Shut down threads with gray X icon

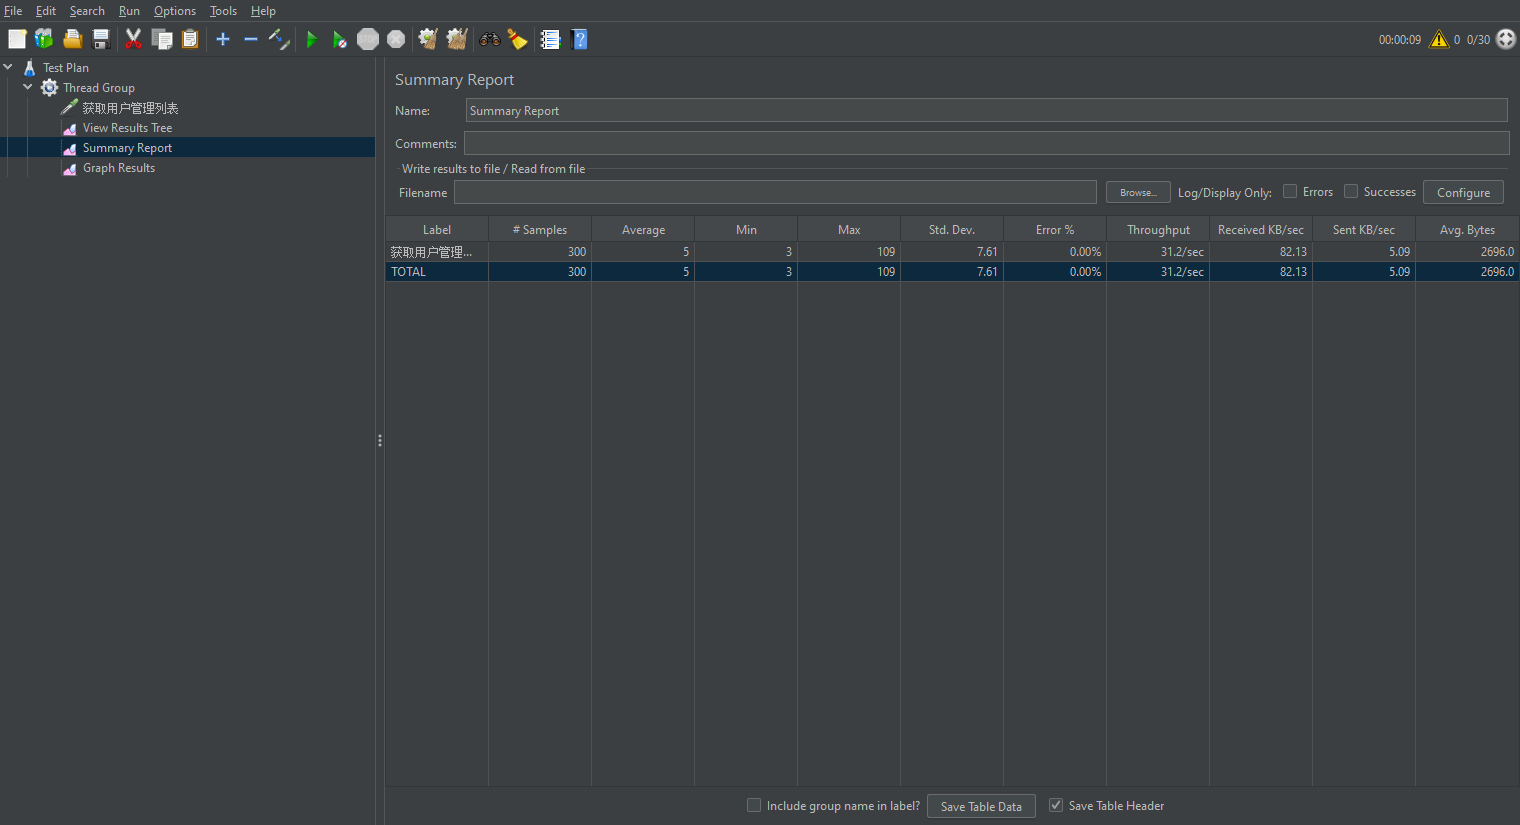(x=396, y=39)
